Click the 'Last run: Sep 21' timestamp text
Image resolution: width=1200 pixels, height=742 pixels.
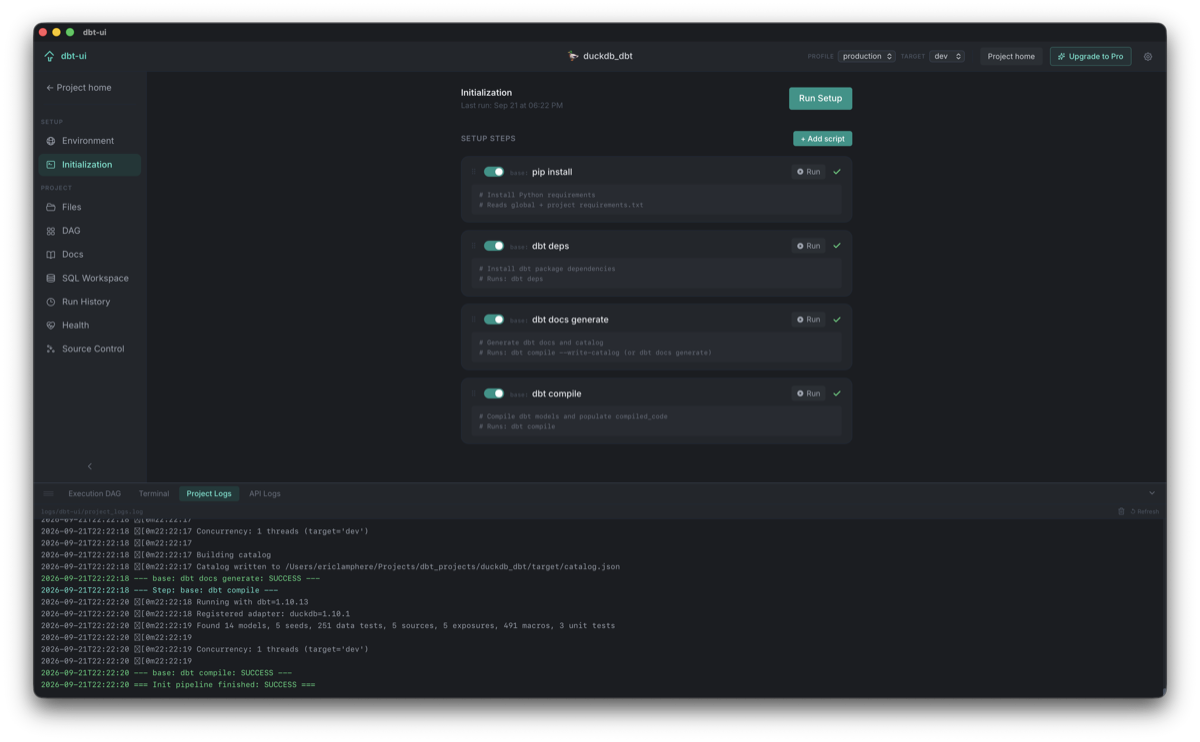511,105
